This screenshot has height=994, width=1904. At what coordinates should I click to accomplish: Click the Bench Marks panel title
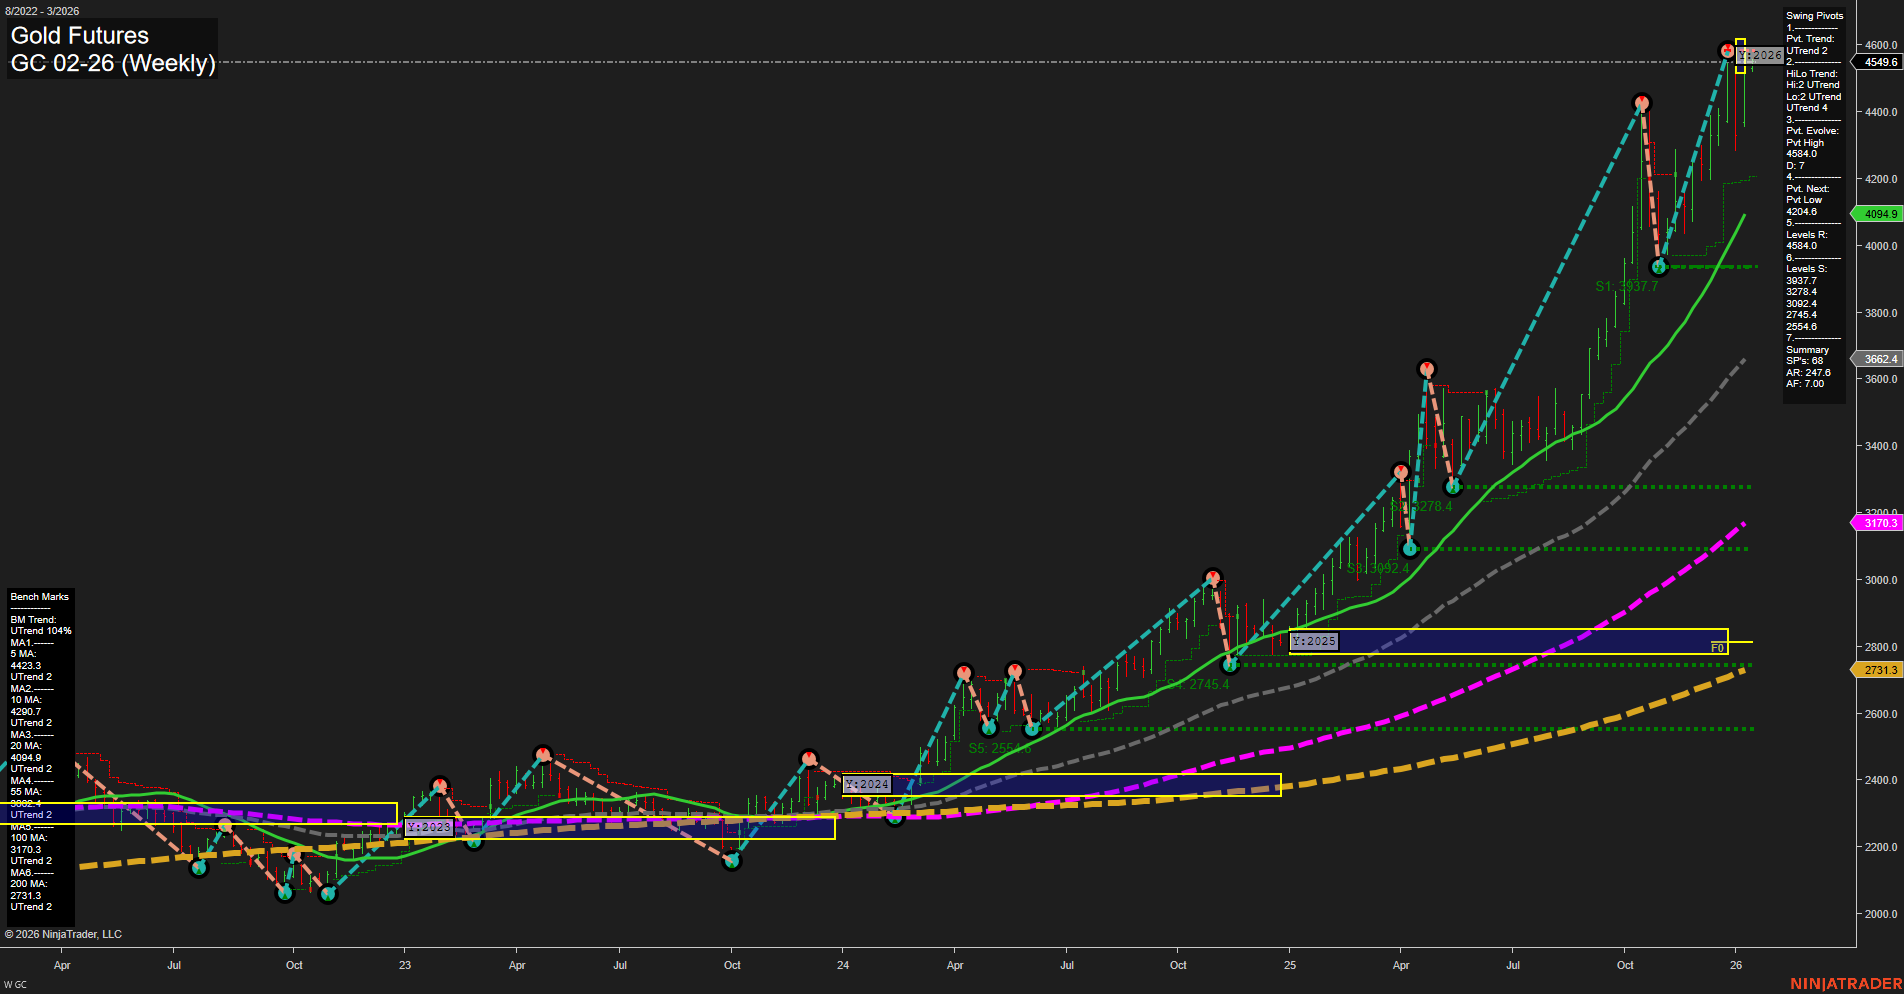pyautogui.click(x=40, y=596)
